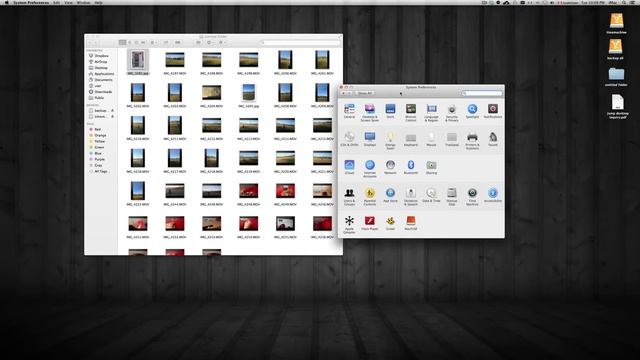Screen dimensions: 640x360
Task: Open the Help menu
Action: click(98, 2)
